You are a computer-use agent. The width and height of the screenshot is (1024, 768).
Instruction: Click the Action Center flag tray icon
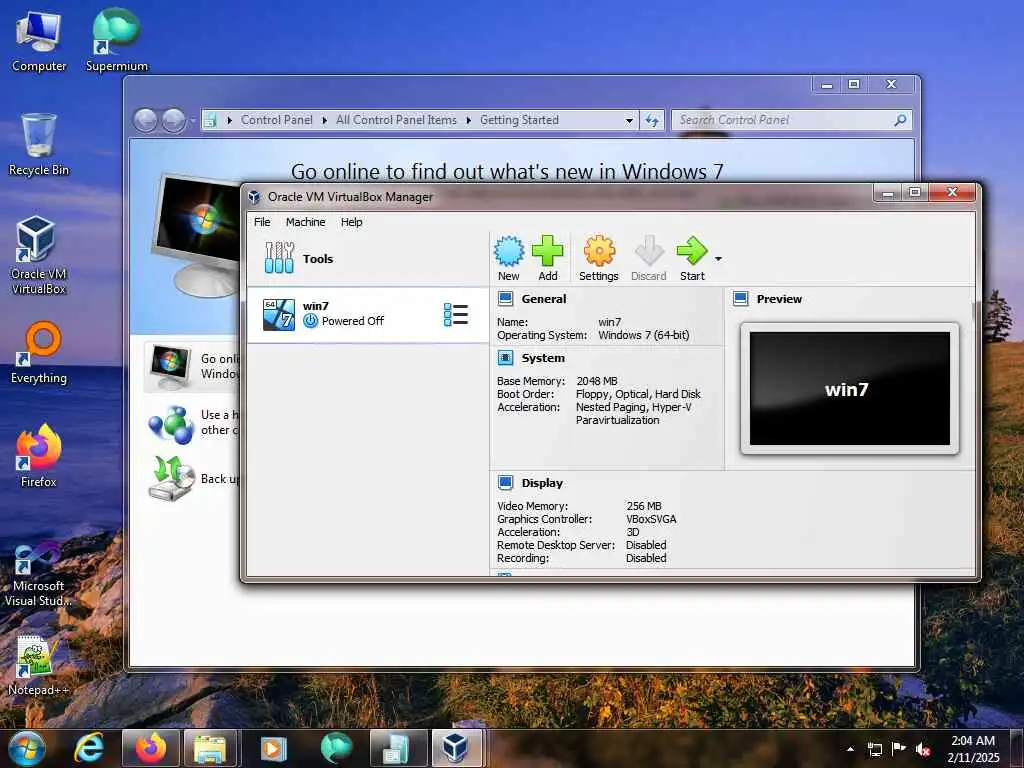899,749
